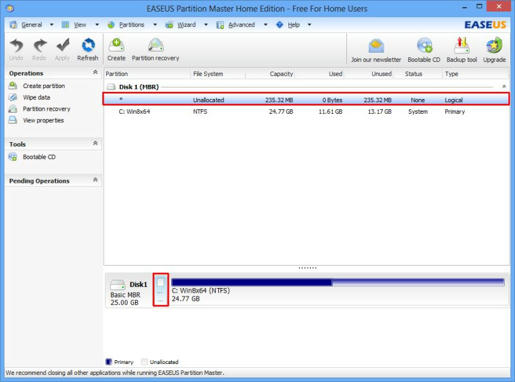Launch the Backup tool icon
Image resolution: width=515 pixels, height=382 pixels.
(x=462, y=46)
